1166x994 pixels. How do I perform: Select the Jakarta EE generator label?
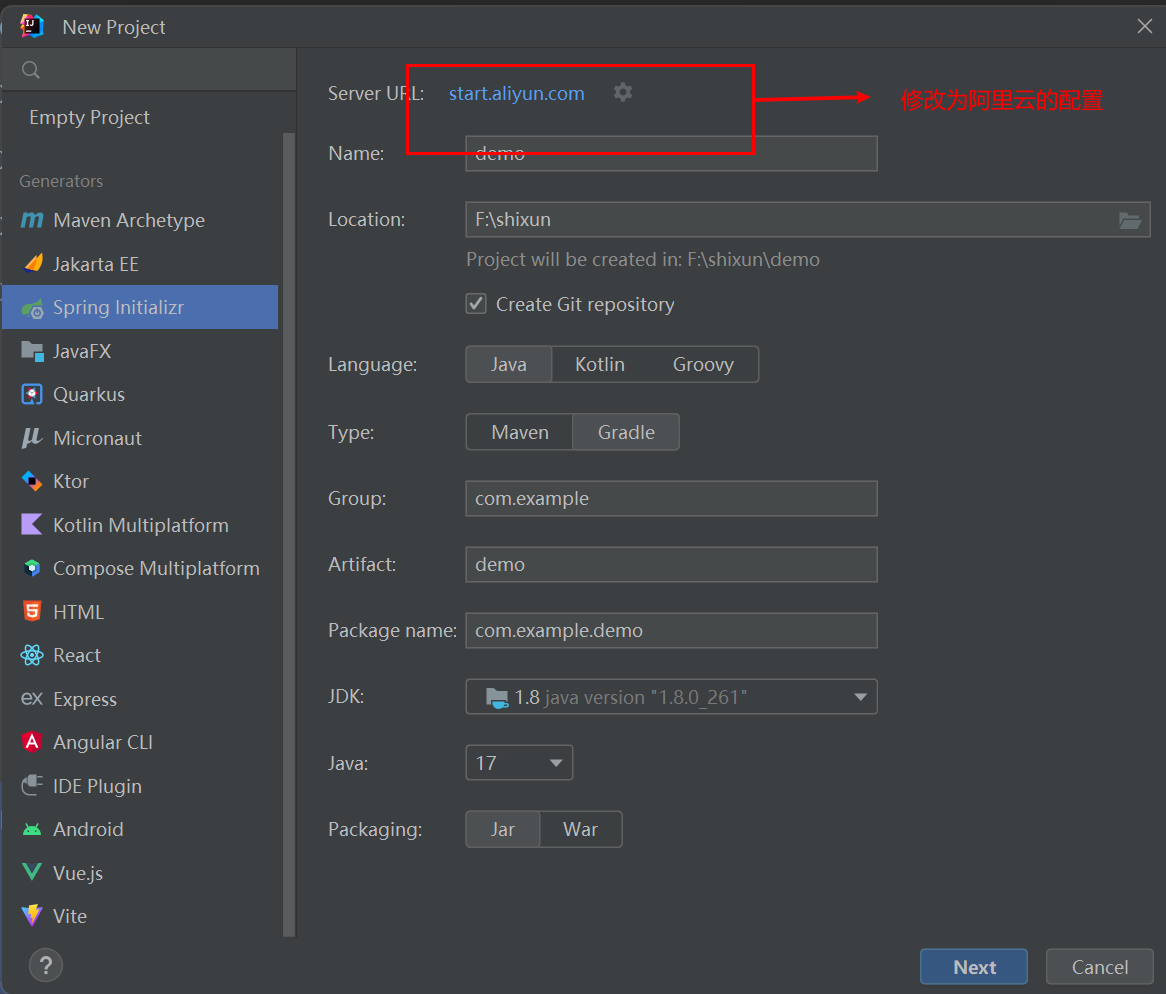(x=96, y=264)
